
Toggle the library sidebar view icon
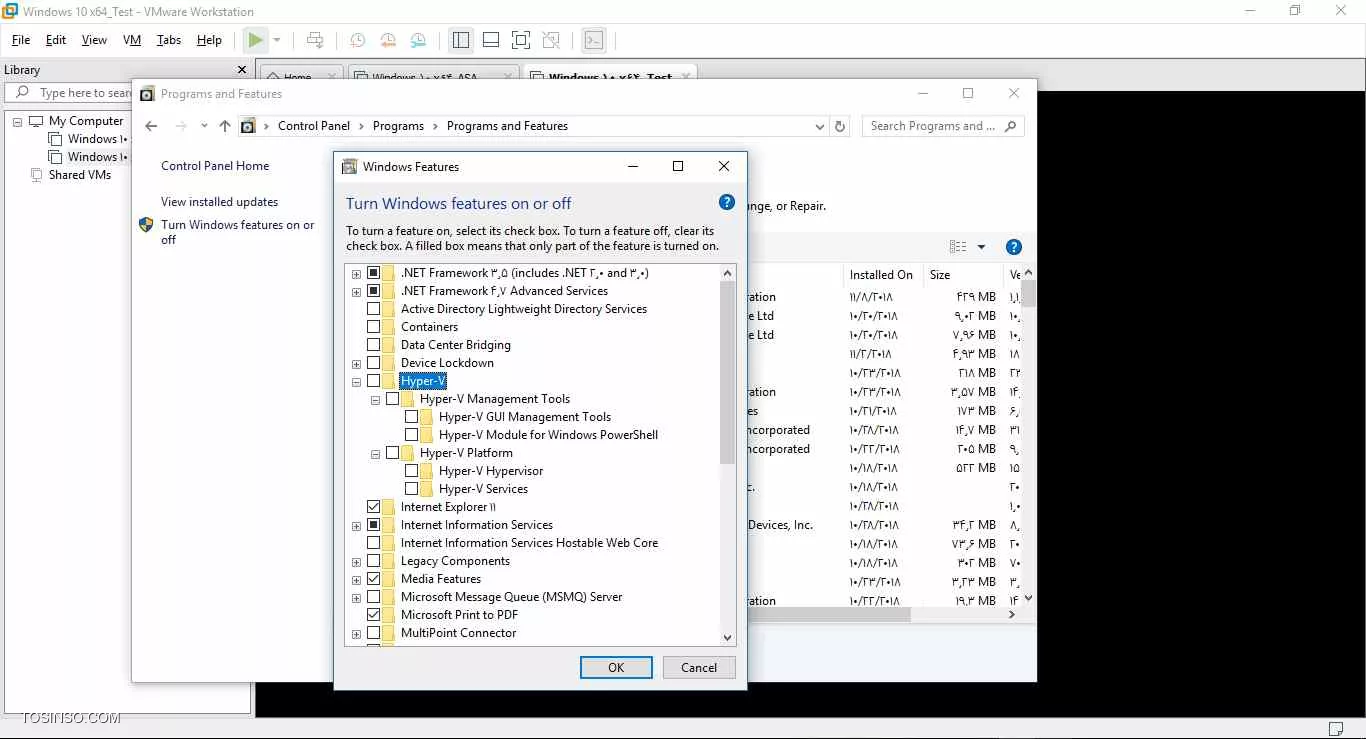(461, 40)
